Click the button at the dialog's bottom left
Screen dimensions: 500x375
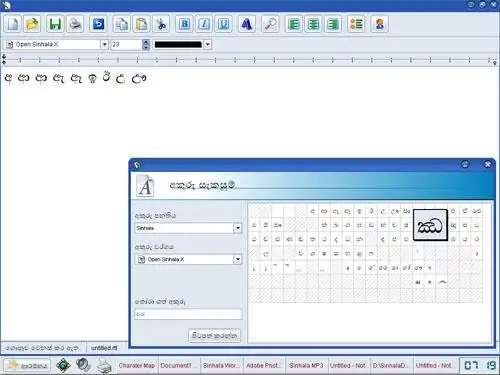214,335
